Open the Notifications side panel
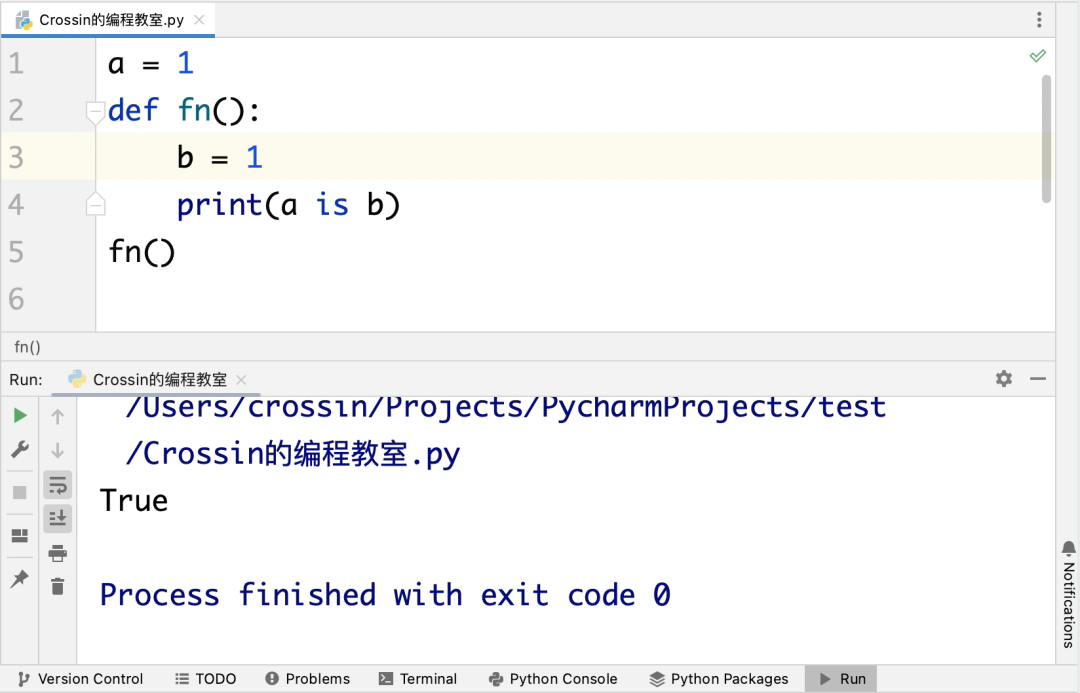 point(1068,595)
